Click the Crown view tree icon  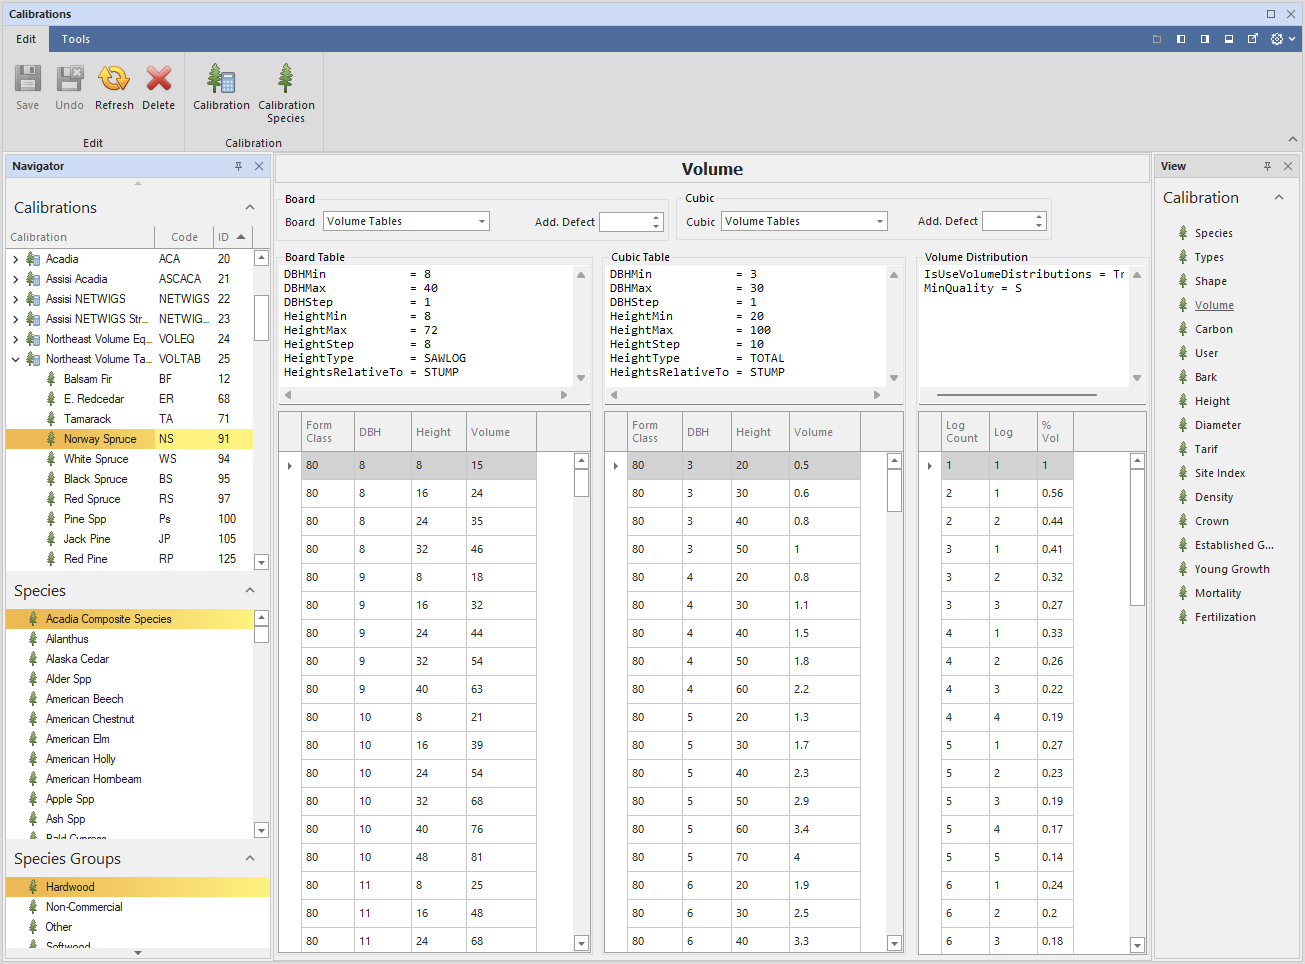[1183, 521]
